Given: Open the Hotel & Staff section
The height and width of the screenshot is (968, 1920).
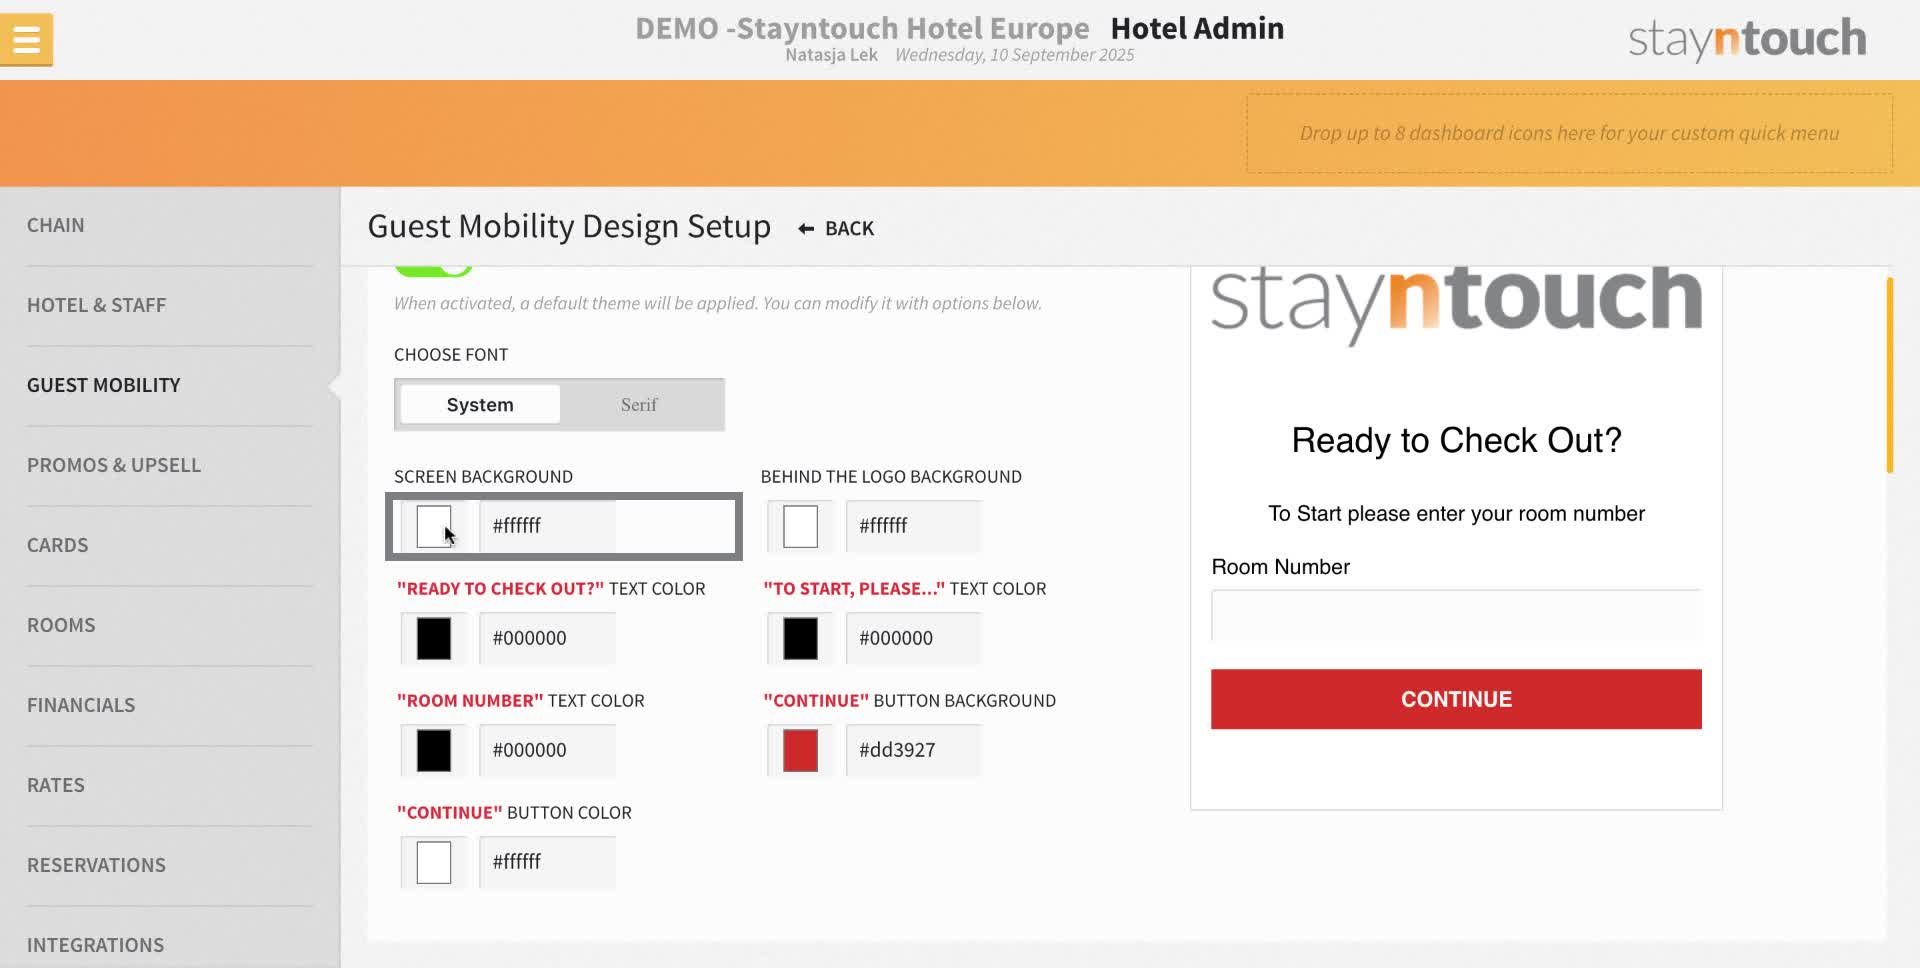Looking at the screenshot, I should [170, 306].
